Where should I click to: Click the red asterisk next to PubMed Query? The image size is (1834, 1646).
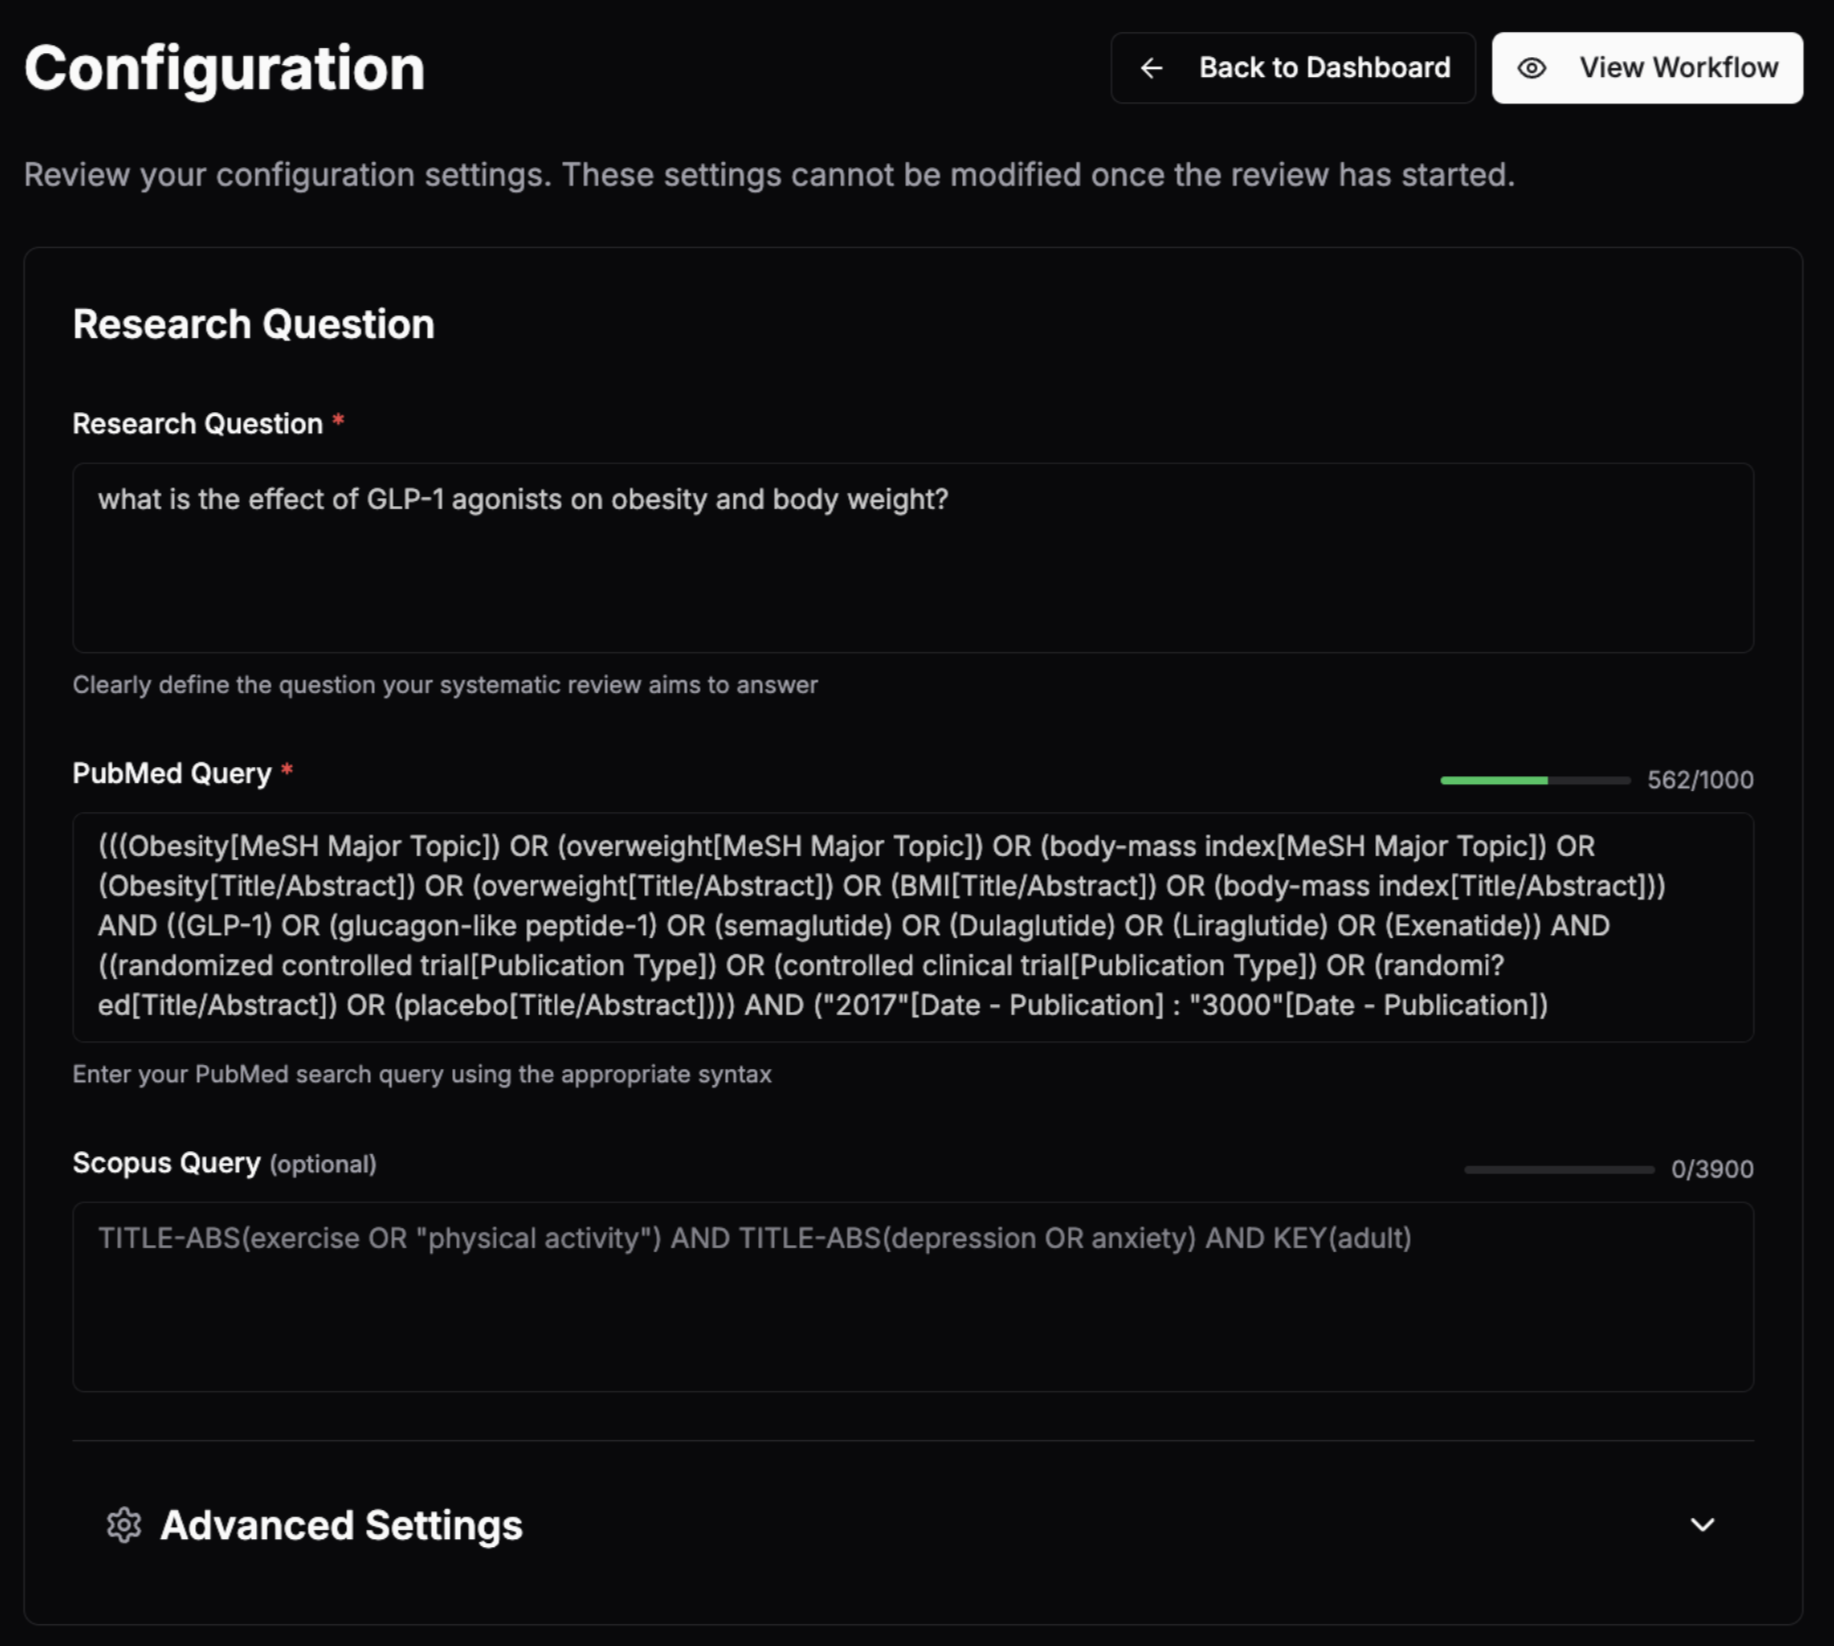point(287,773)
